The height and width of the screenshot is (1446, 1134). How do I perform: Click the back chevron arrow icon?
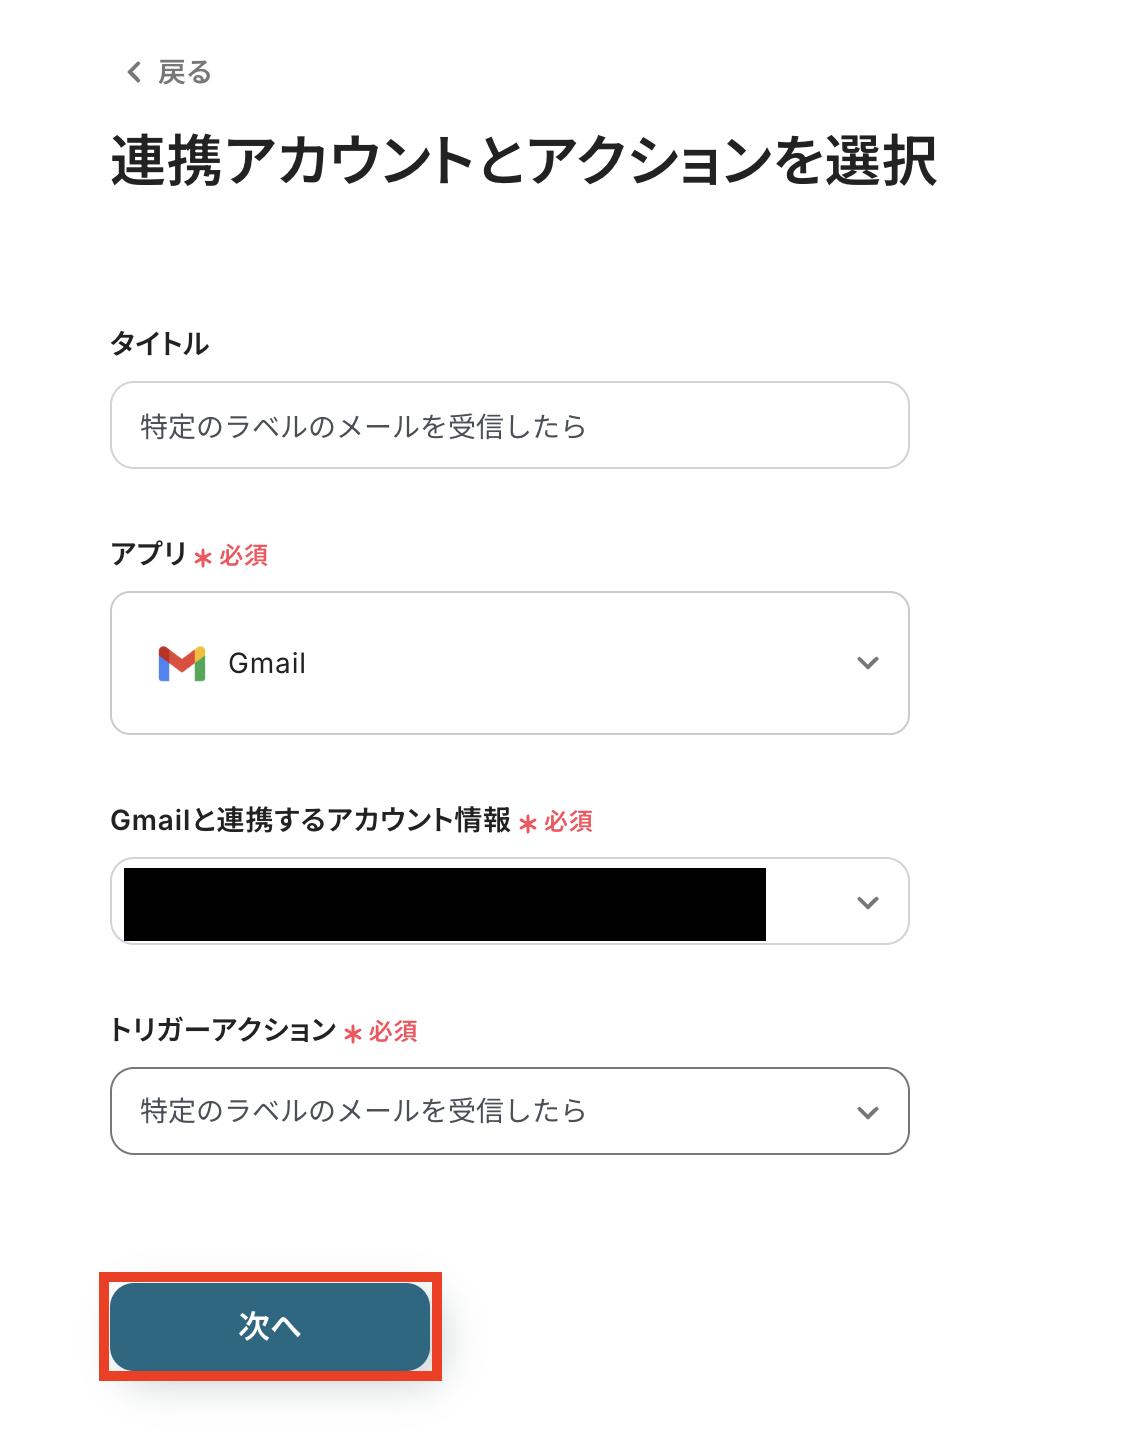134,72
